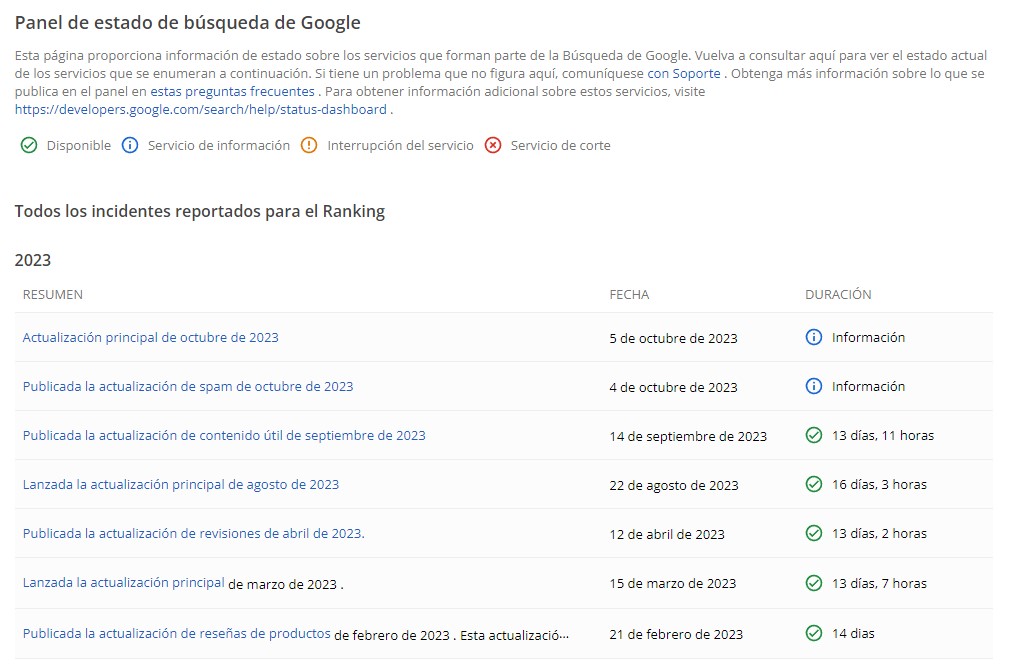Select the date 22 de agosto de 2023

674,486
